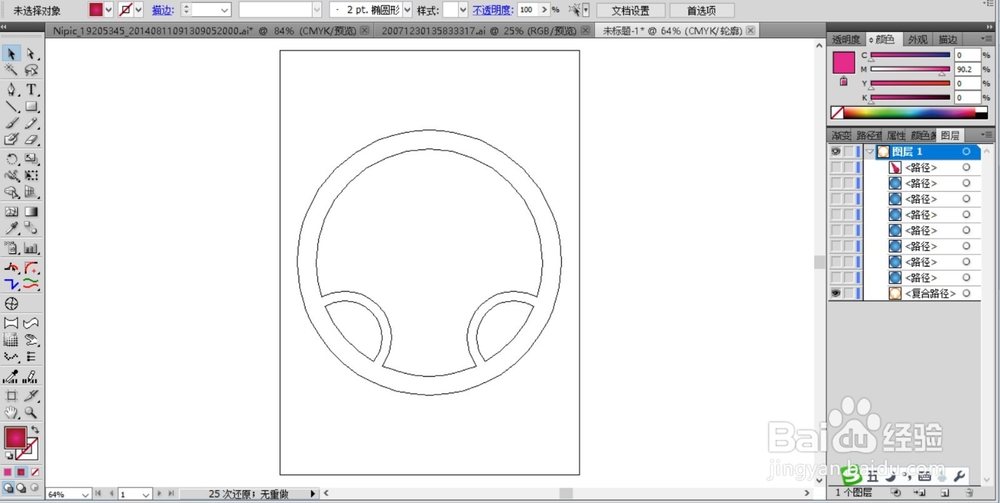Viewport: 1000px width, 503px height.
Task: Click 文档设置 button
Action: 631,10
